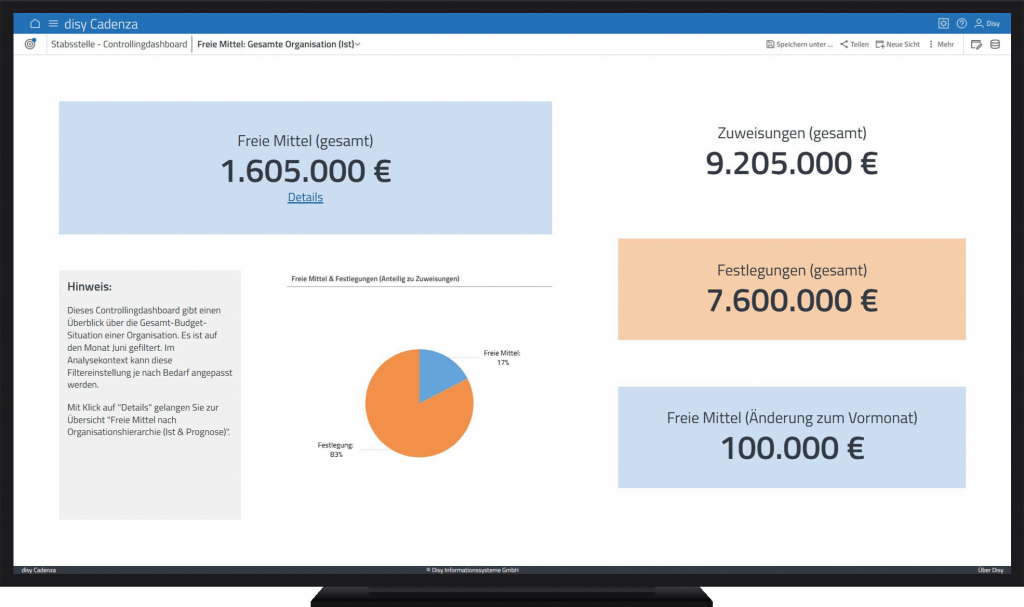Viewport: 1024px width, 607px height.
Task: Open the database stack icon
Action: [994, 44]
